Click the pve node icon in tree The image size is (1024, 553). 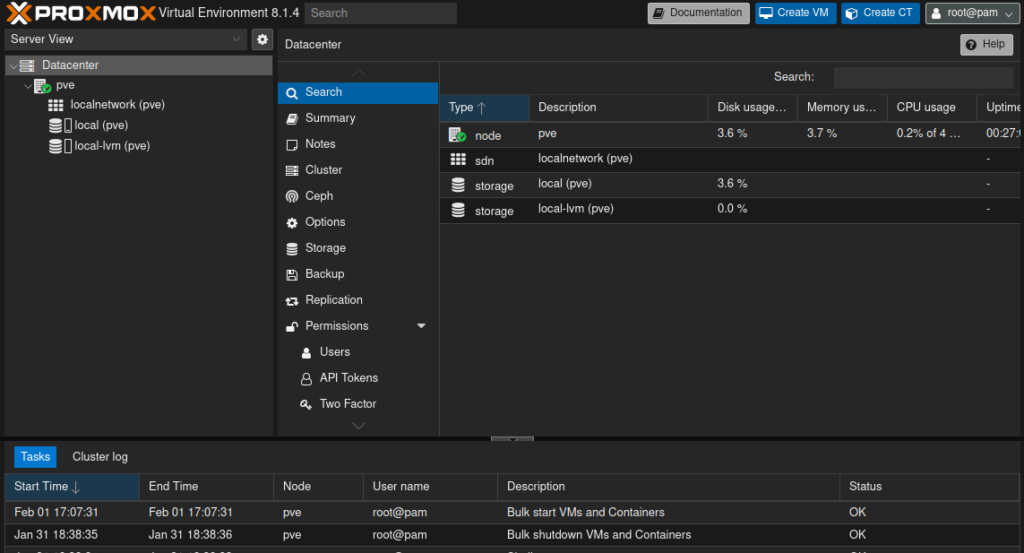click(x=42, y=86)
